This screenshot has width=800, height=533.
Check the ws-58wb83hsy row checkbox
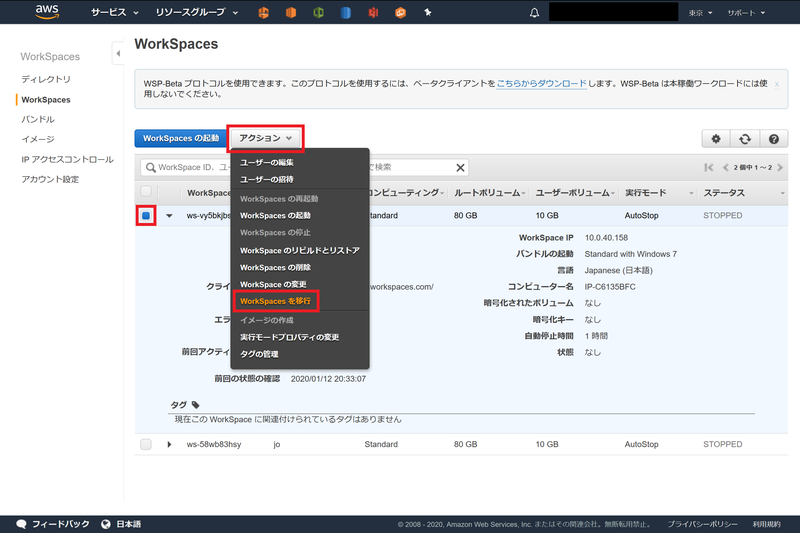click(146, 444)
